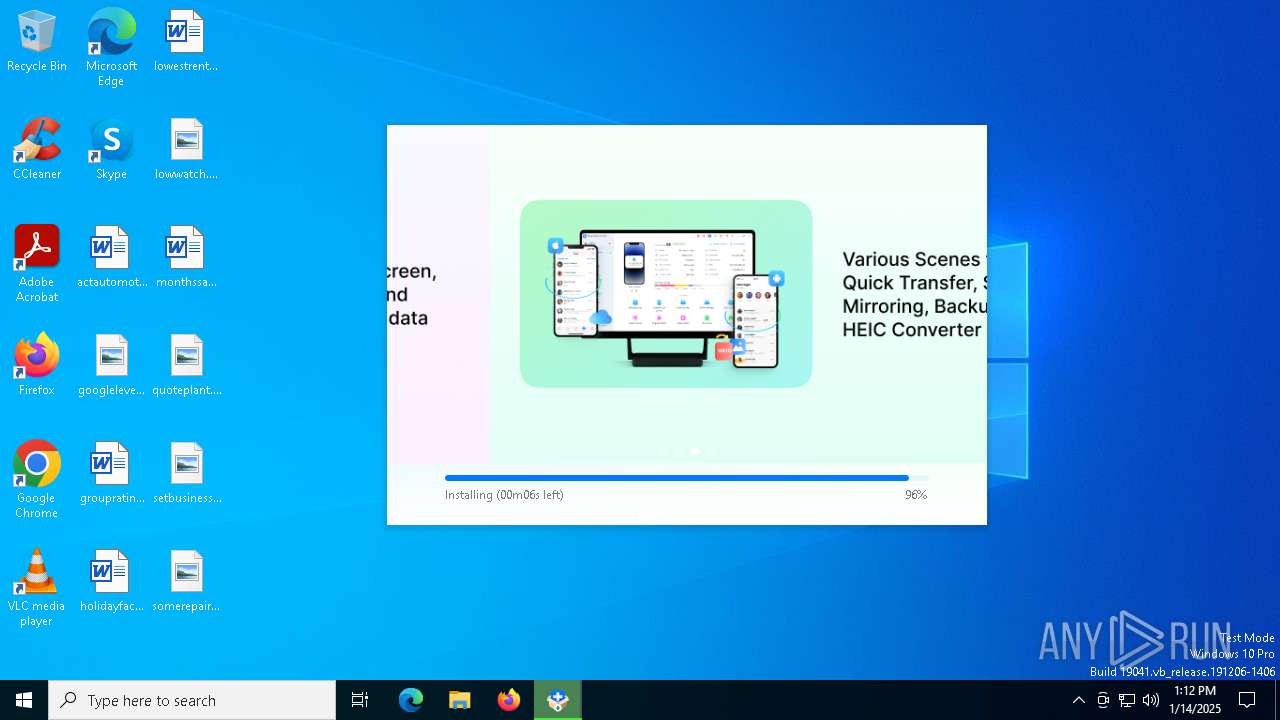Image resolution: width=1280 pixels, height=720 pixels.
Task: Open Adobe Acrobat shortcut
Action: 37,264
